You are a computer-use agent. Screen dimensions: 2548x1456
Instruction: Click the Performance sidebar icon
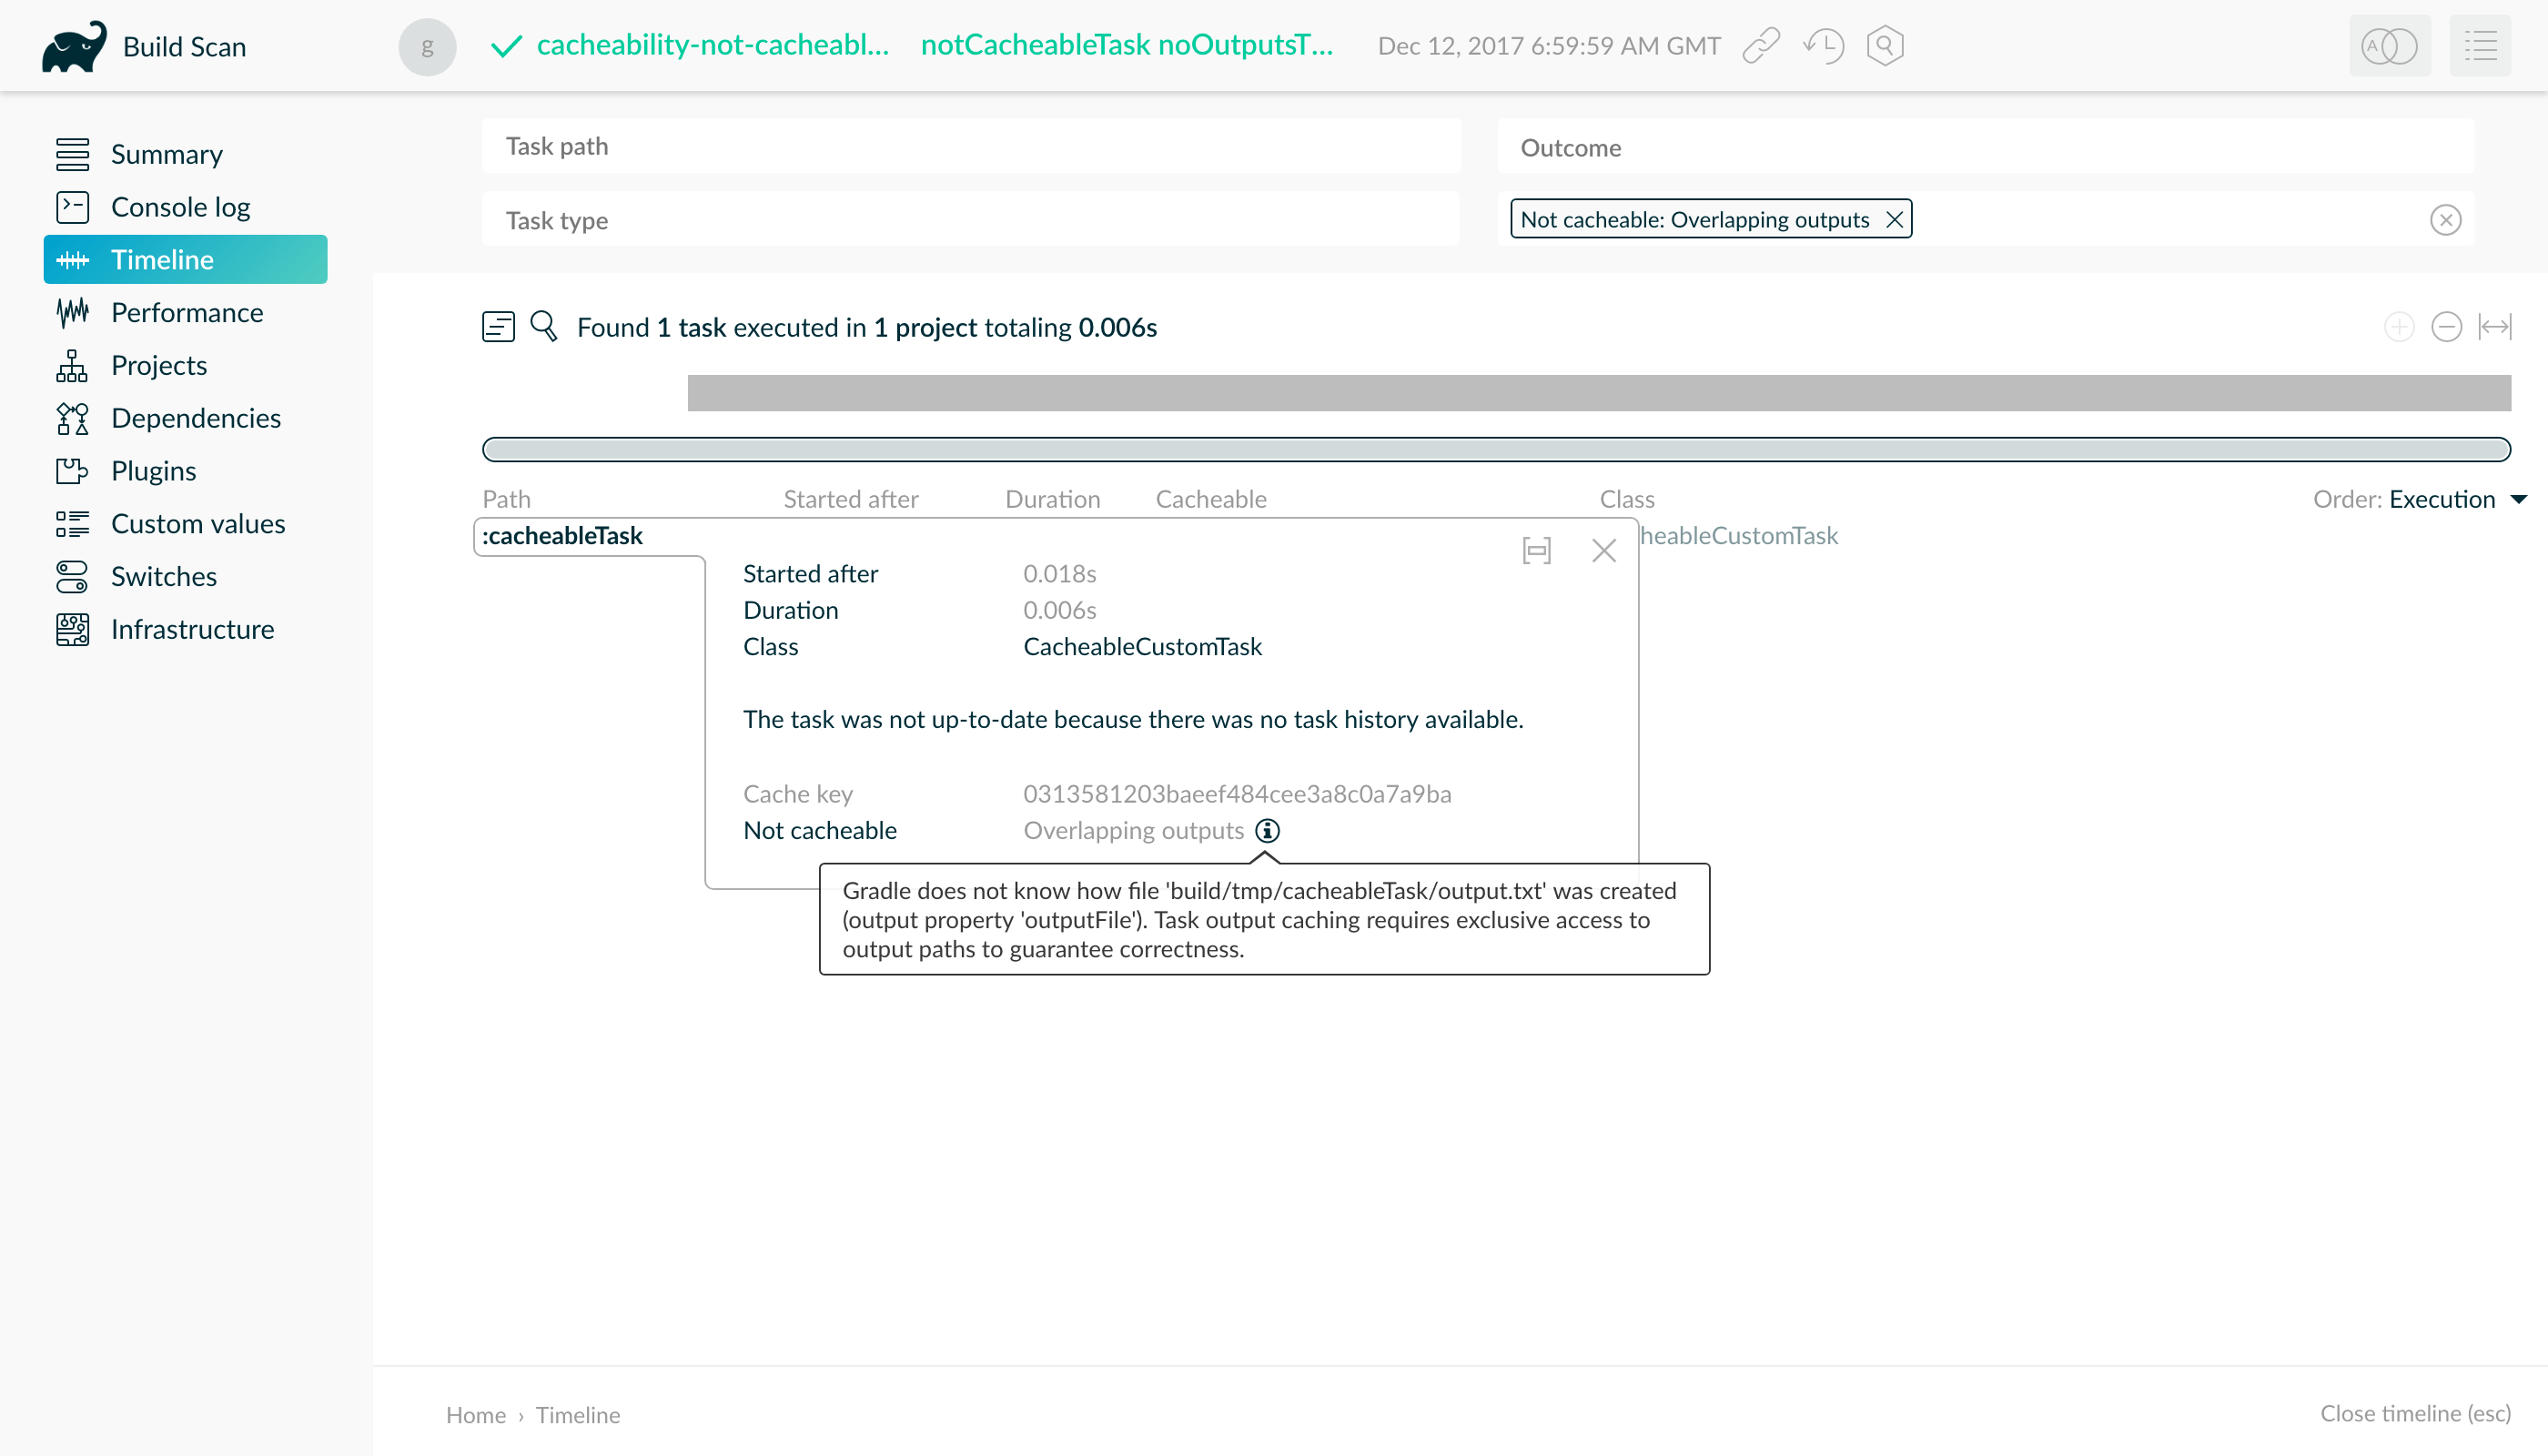(x=72, y=313)
